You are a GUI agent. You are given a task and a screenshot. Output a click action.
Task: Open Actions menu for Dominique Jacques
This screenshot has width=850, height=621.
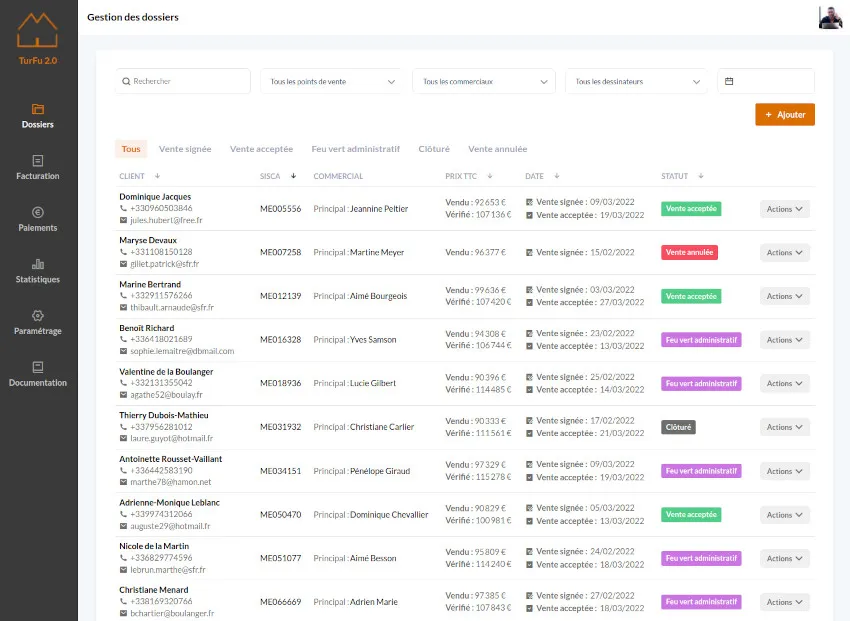pos(784,209)
